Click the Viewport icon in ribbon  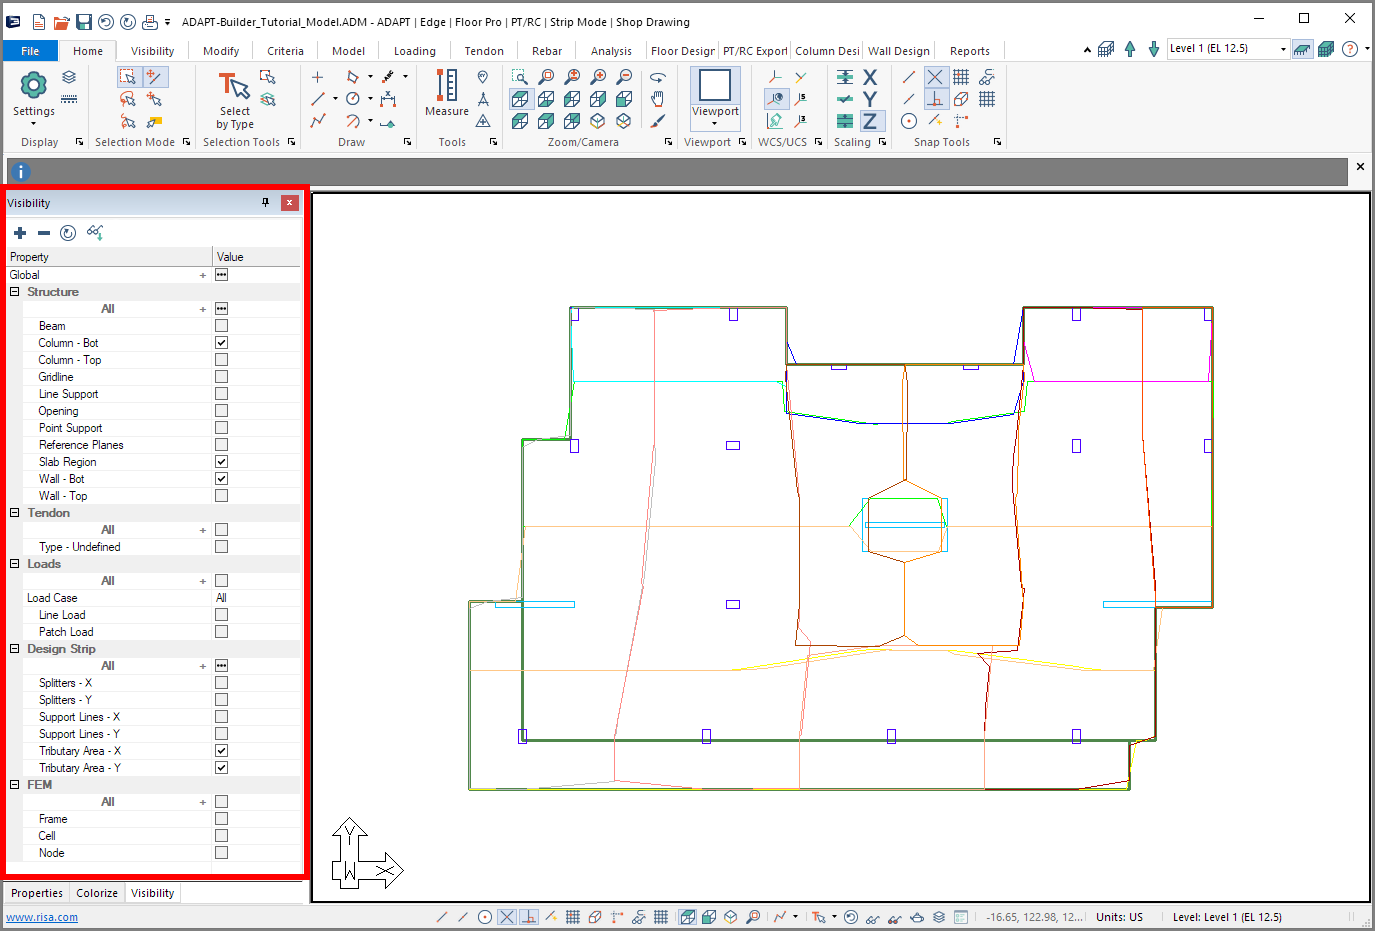(x=715, y=87)
